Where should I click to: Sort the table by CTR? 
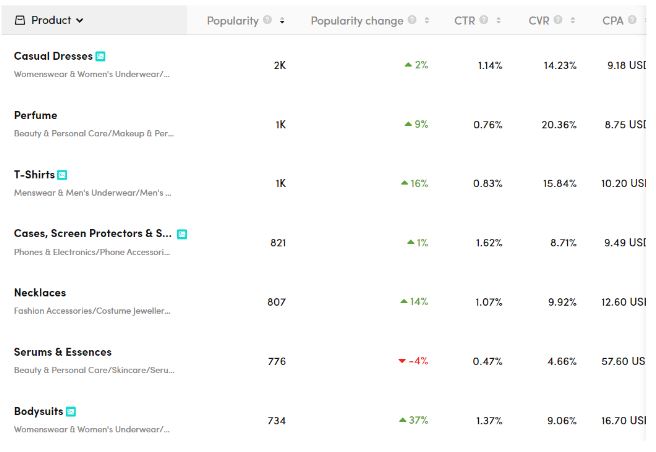[500, 21]
